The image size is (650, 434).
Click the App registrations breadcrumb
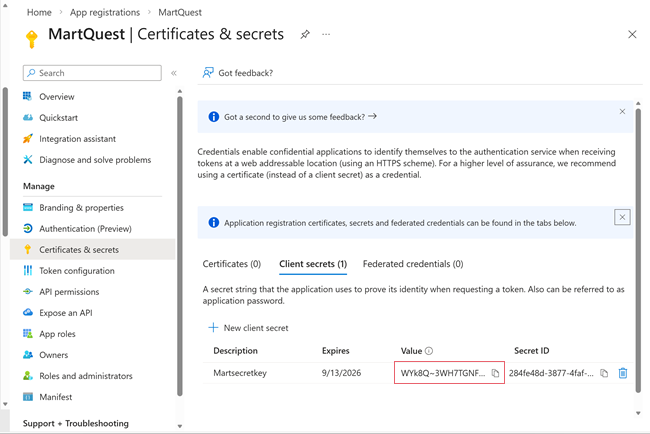point(105,12)
